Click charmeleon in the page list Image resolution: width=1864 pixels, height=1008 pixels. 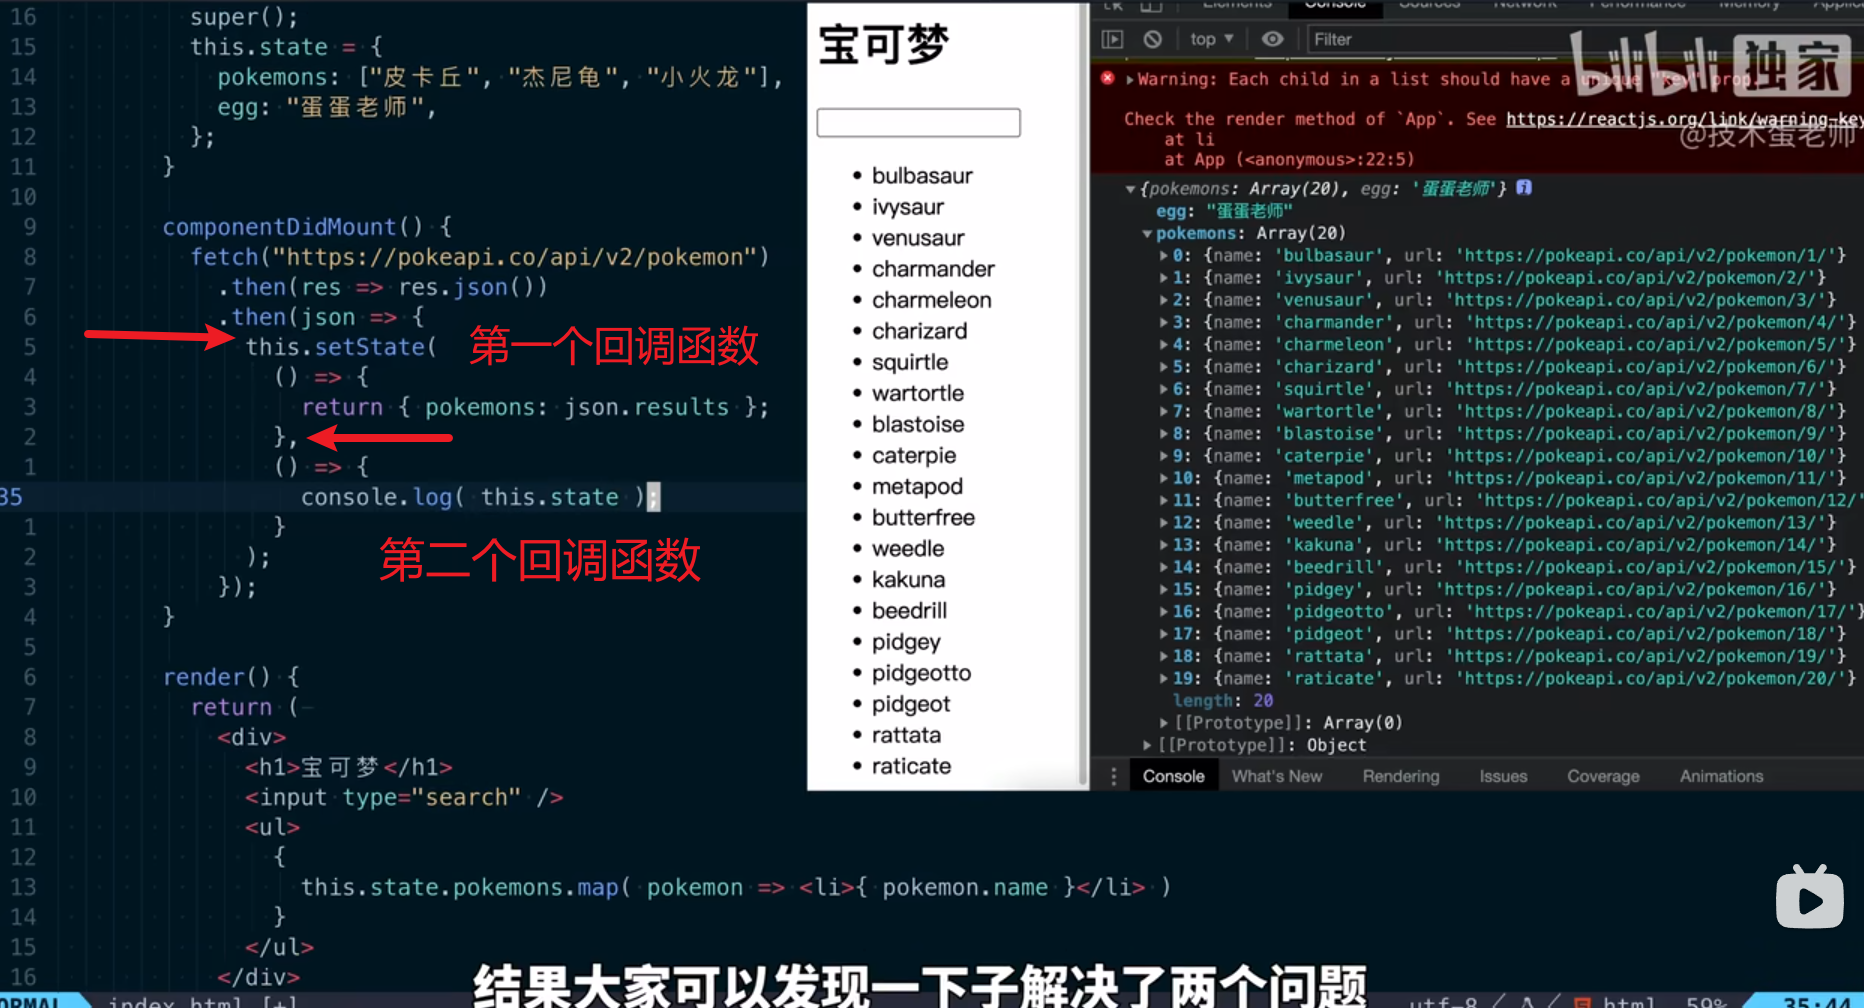pyautogui.click(x=932, y=300)
